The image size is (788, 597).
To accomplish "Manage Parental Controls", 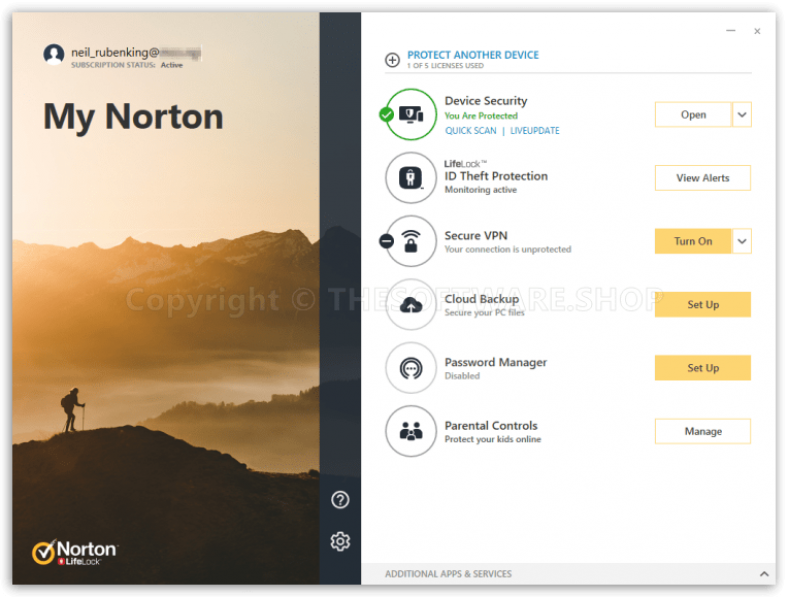I will coord(703,431).
